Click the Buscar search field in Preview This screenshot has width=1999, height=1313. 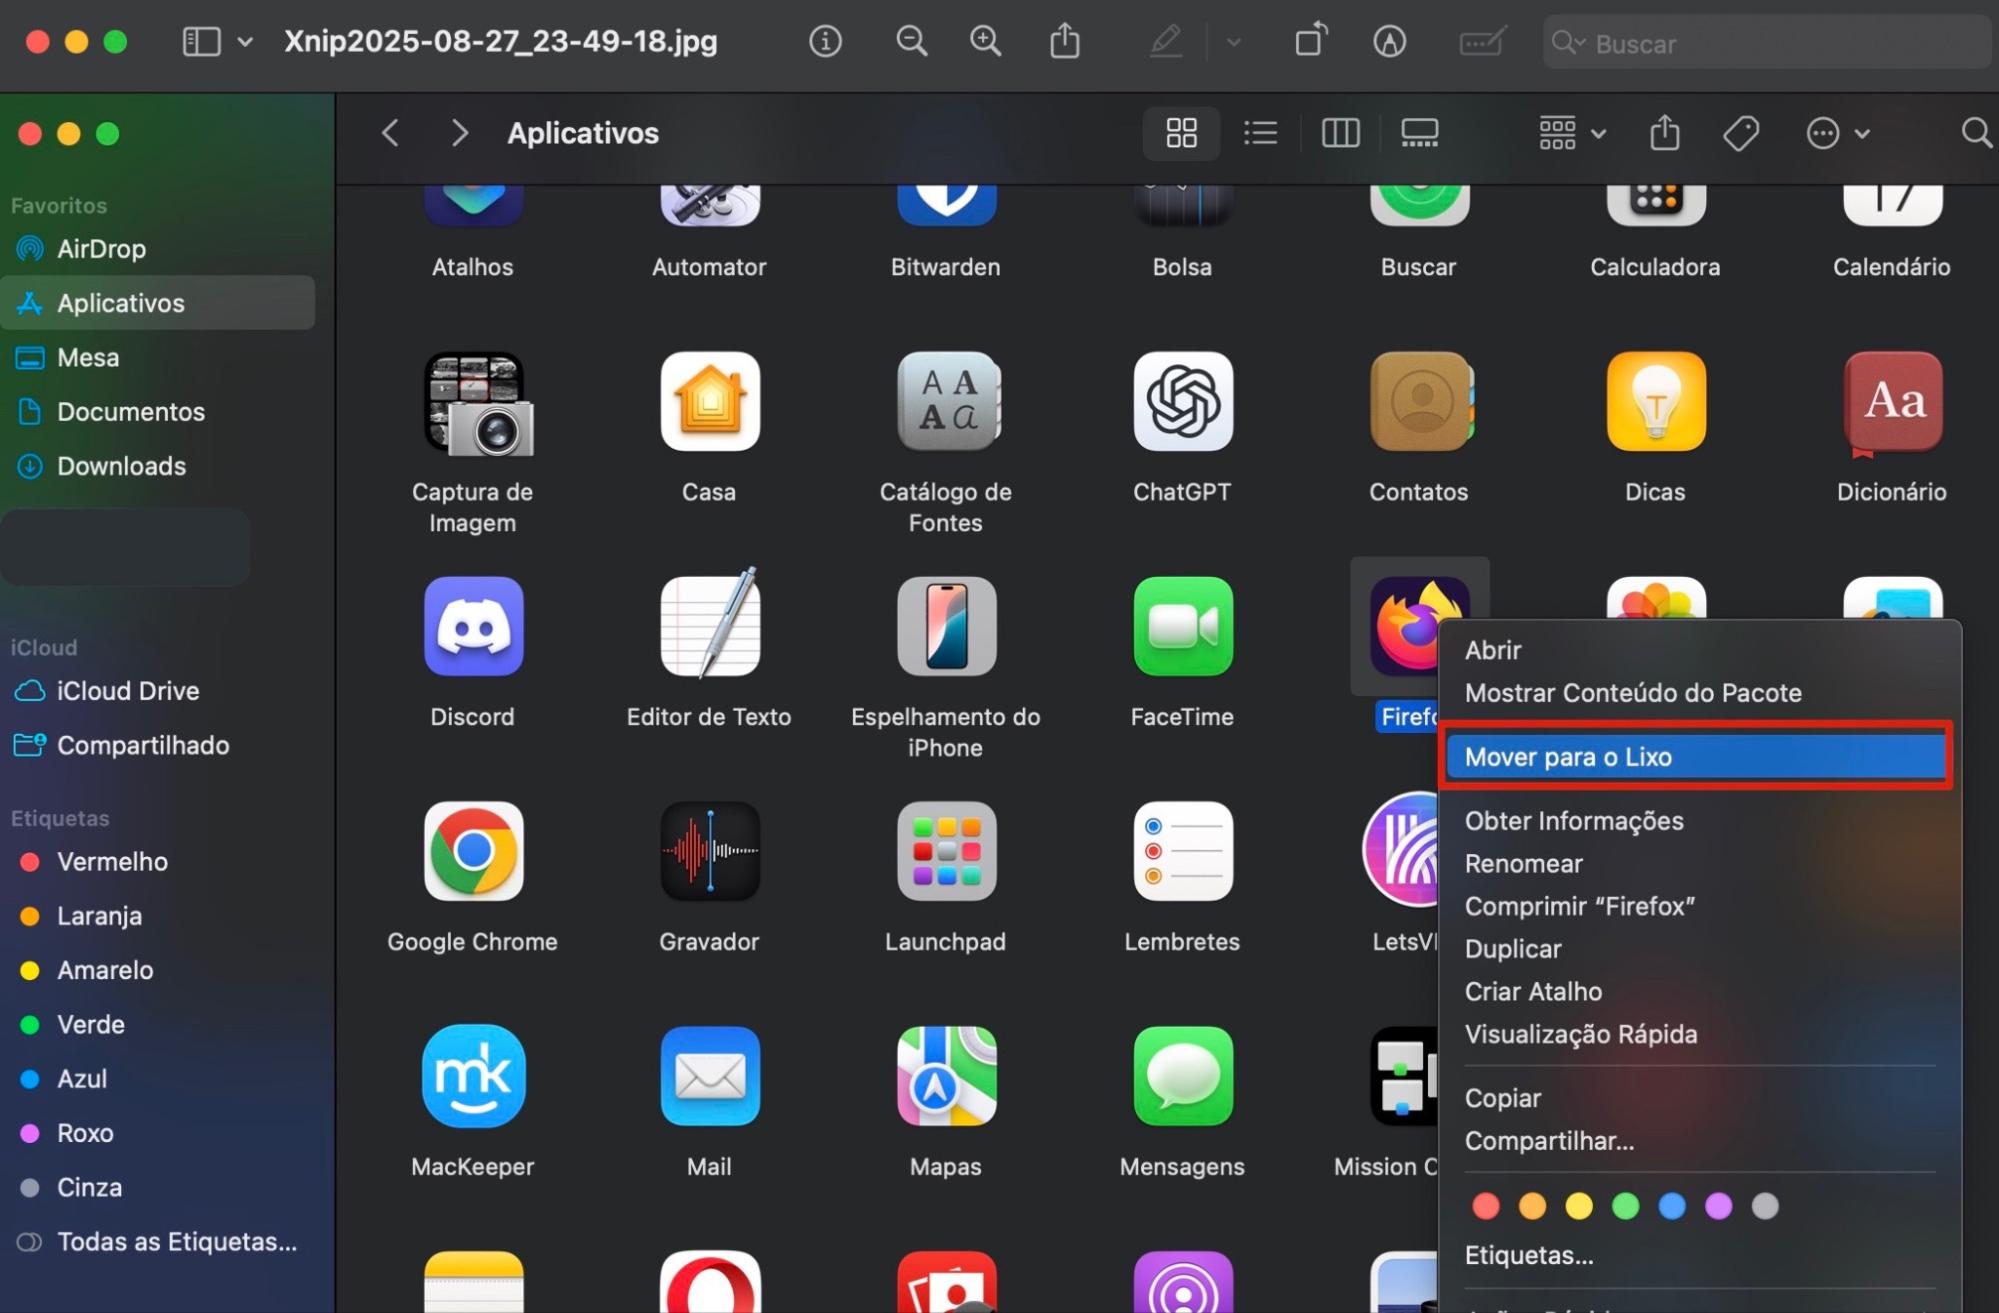pyautogui.click(x=1764, y=43)
